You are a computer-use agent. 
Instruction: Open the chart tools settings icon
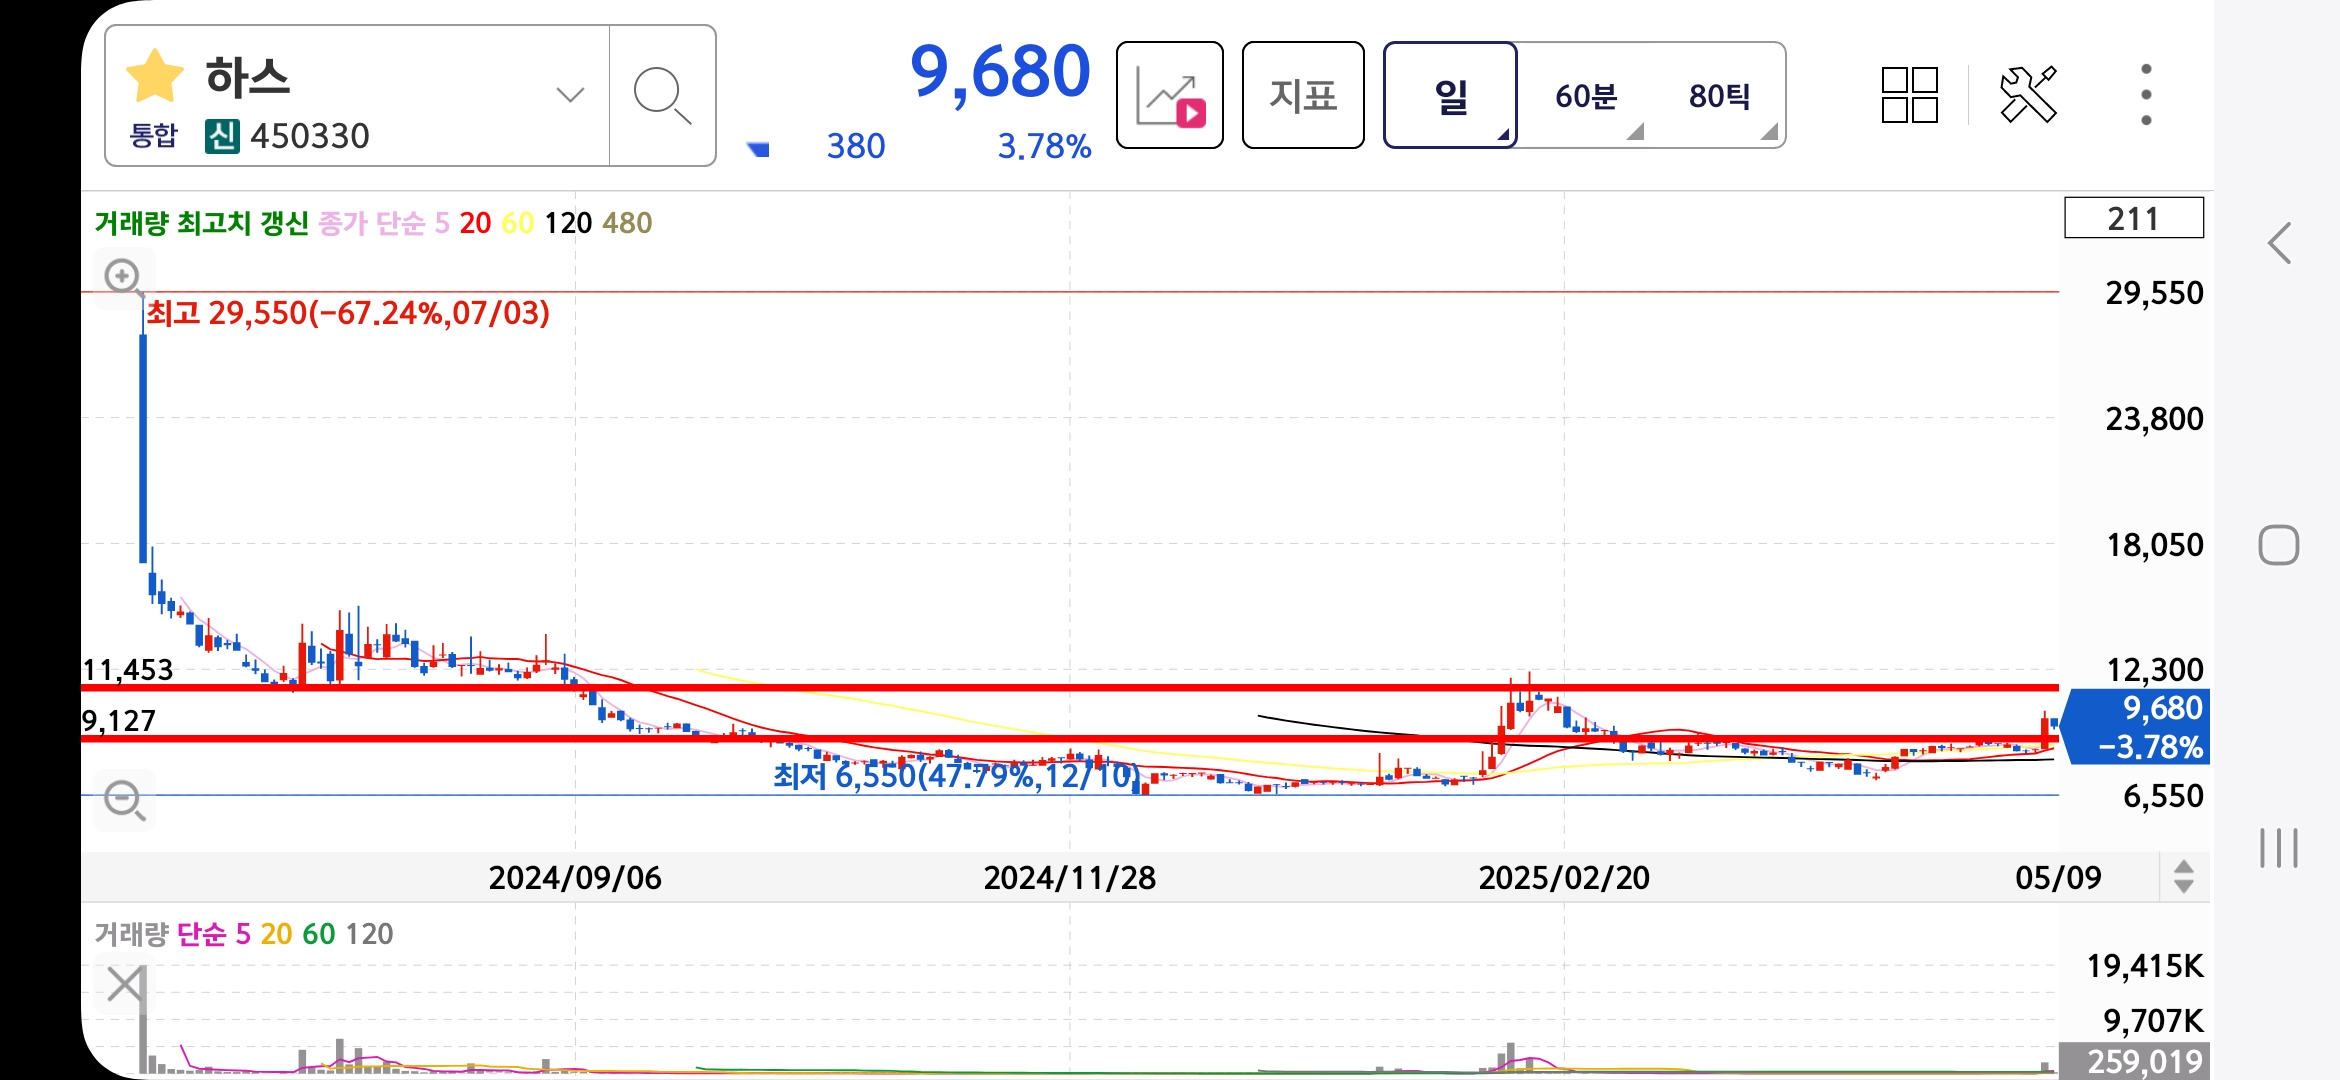click(x=2028, y=95)
